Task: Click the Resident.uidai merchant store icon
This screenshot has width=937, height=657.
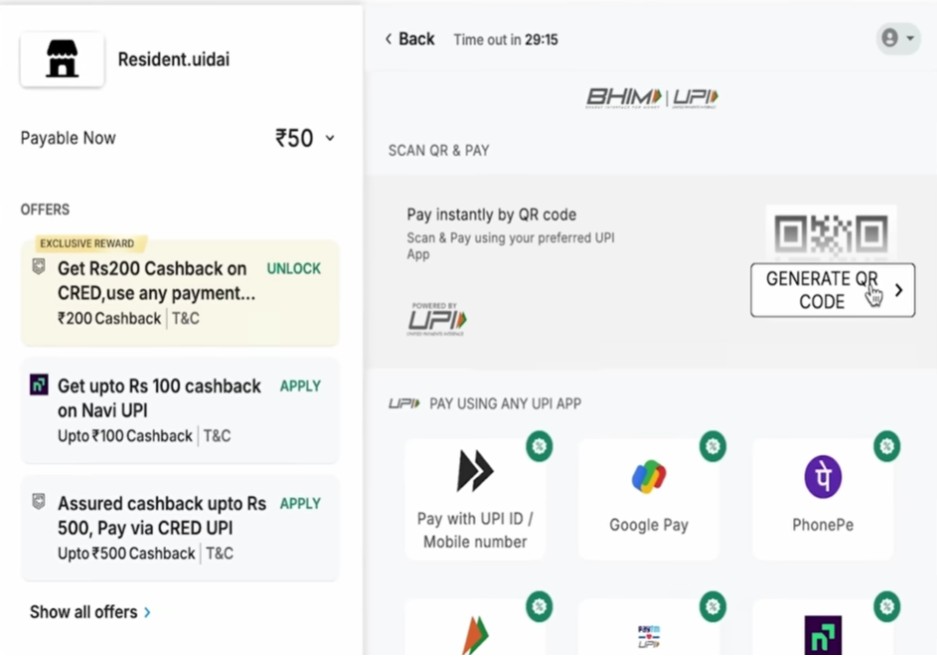Action: pyautogui.click(x=62, y=60)
